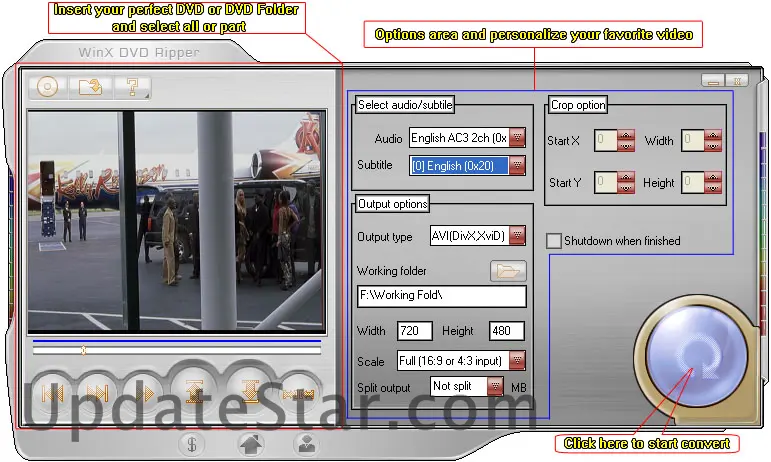The image size is (771, 462).
Task: Increase crop Height value
Action: [712, 177]
